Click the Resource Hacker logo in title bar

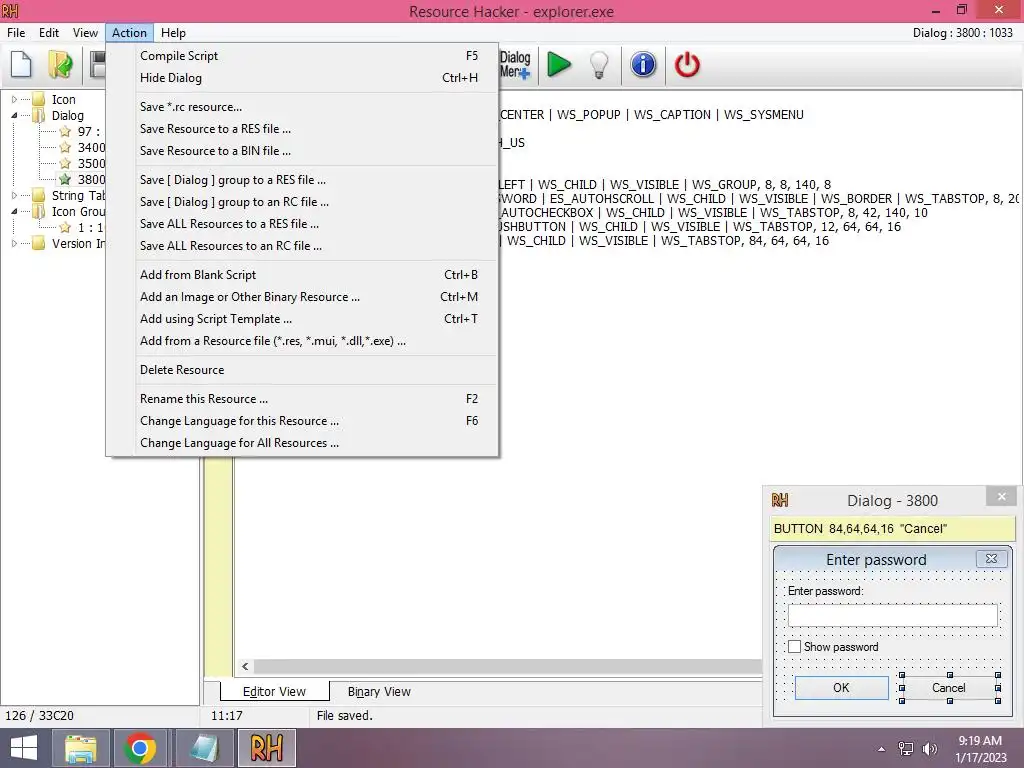pyautogui.click(x=10, y=10)
